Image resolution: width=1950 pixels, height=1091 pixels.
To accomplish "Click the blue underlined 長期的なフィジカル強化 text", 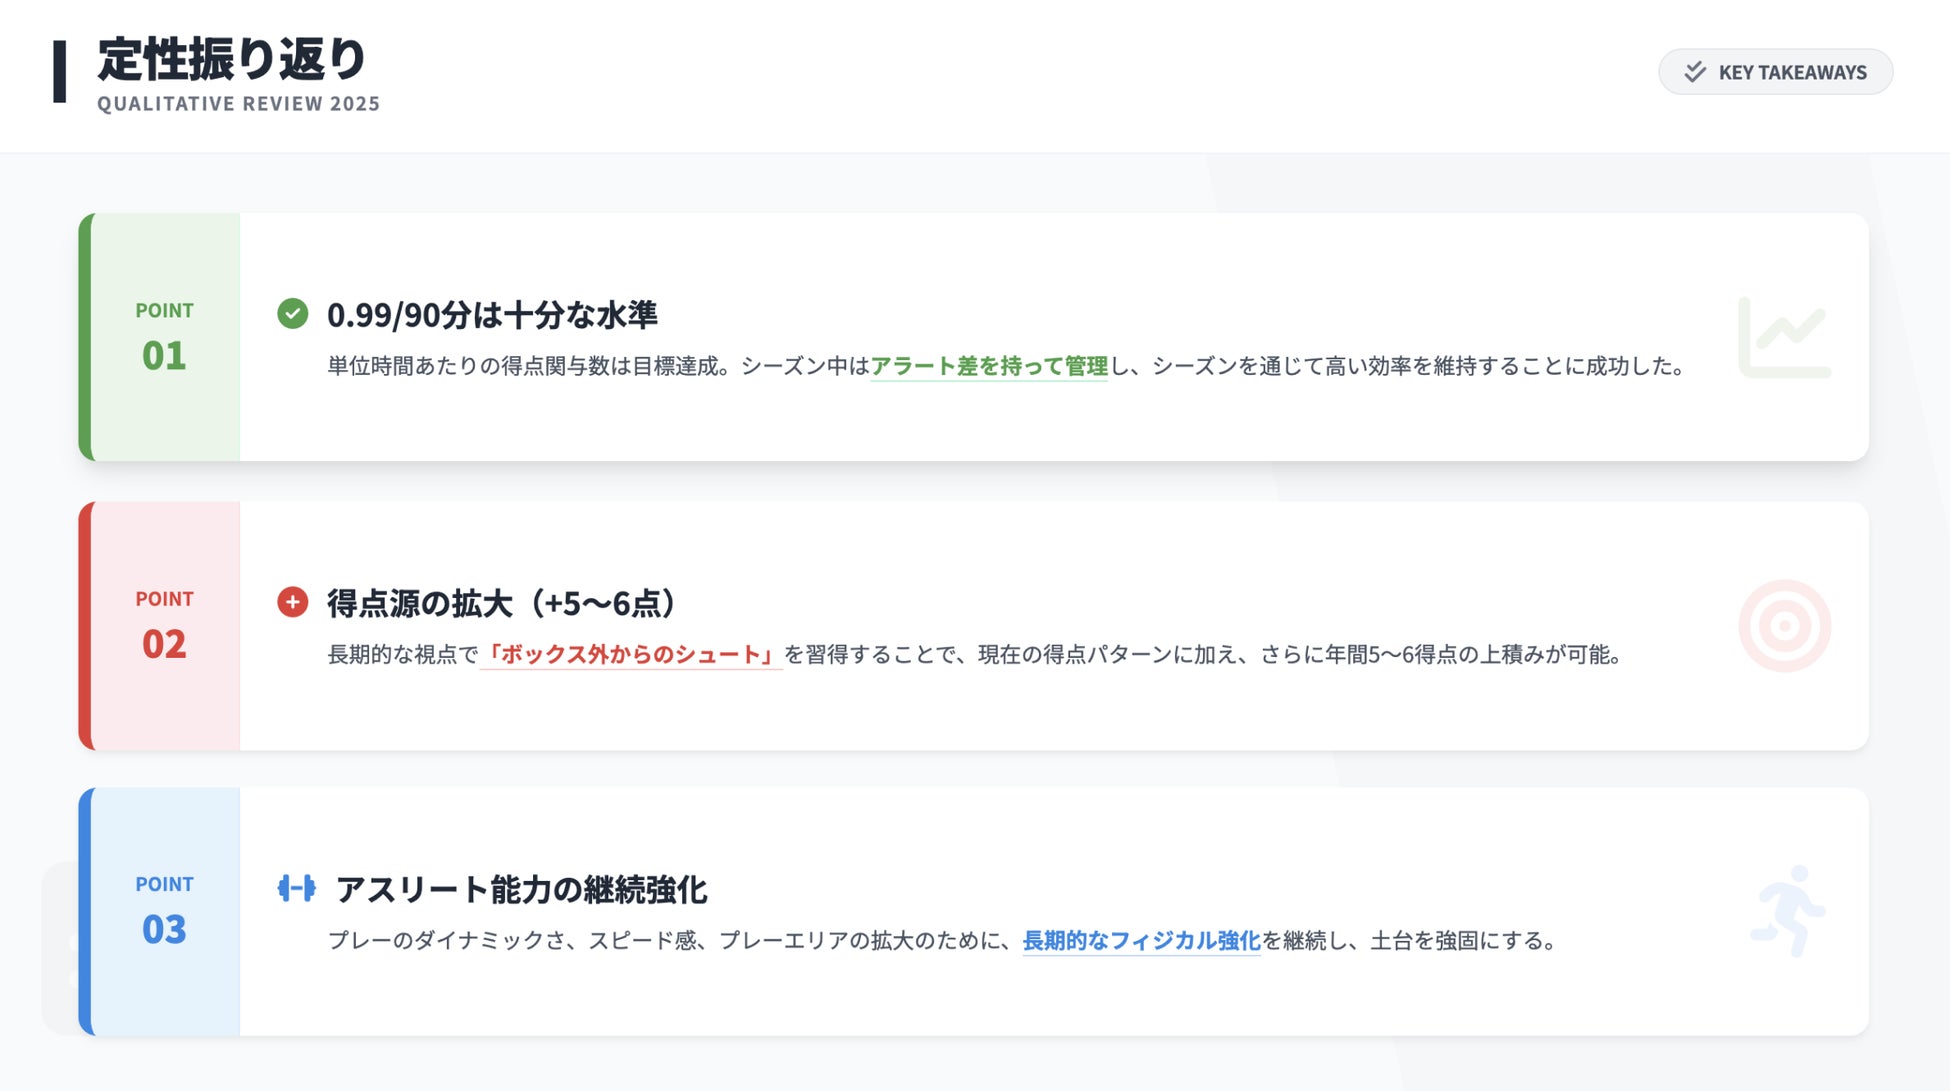I will [1141, 940].
